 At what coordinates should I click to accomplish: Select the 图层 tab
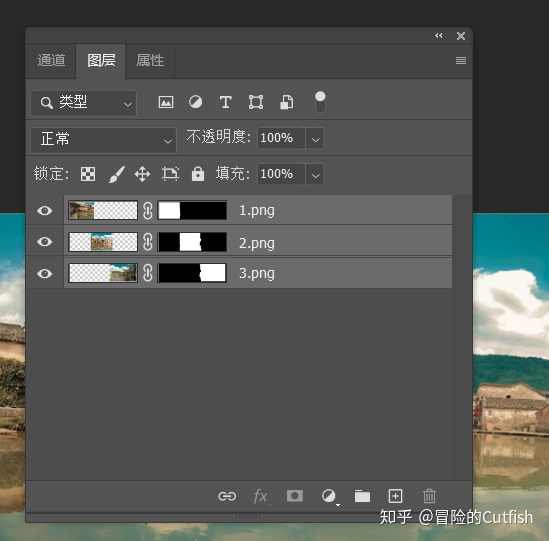pos(101,60)
